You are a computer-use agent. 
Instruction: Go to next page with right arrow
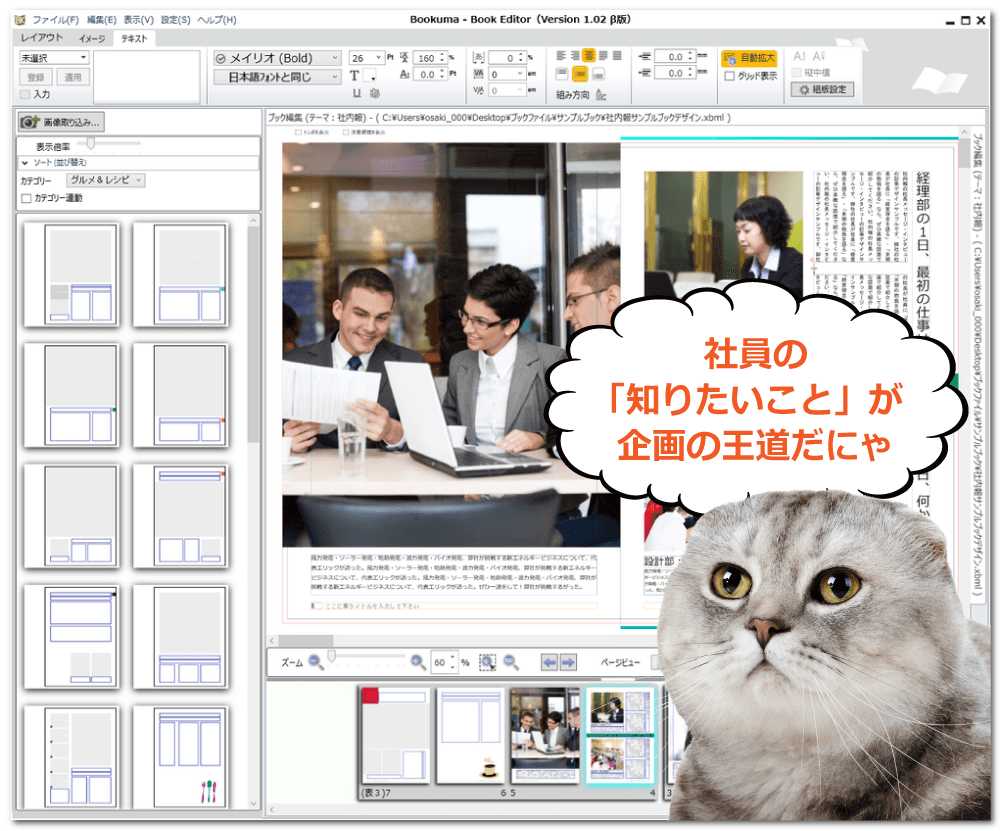click(568, 661)
